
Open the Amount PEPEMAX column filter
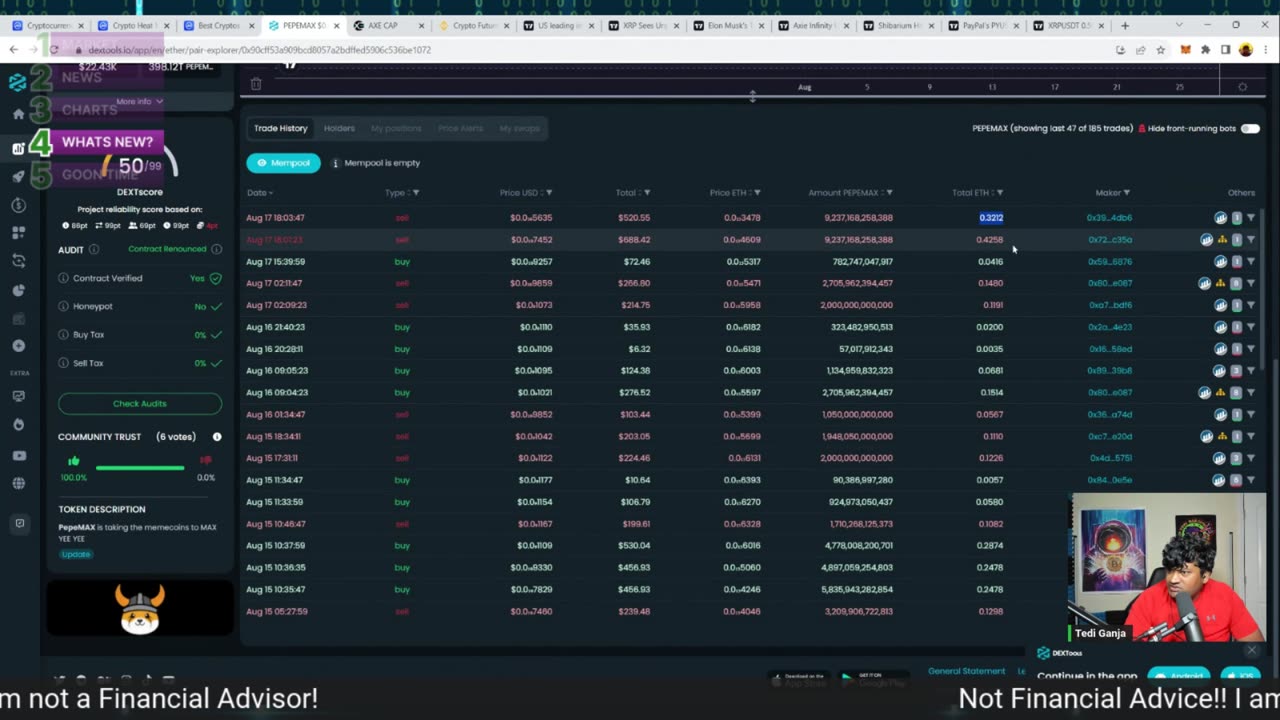point(889,193)
